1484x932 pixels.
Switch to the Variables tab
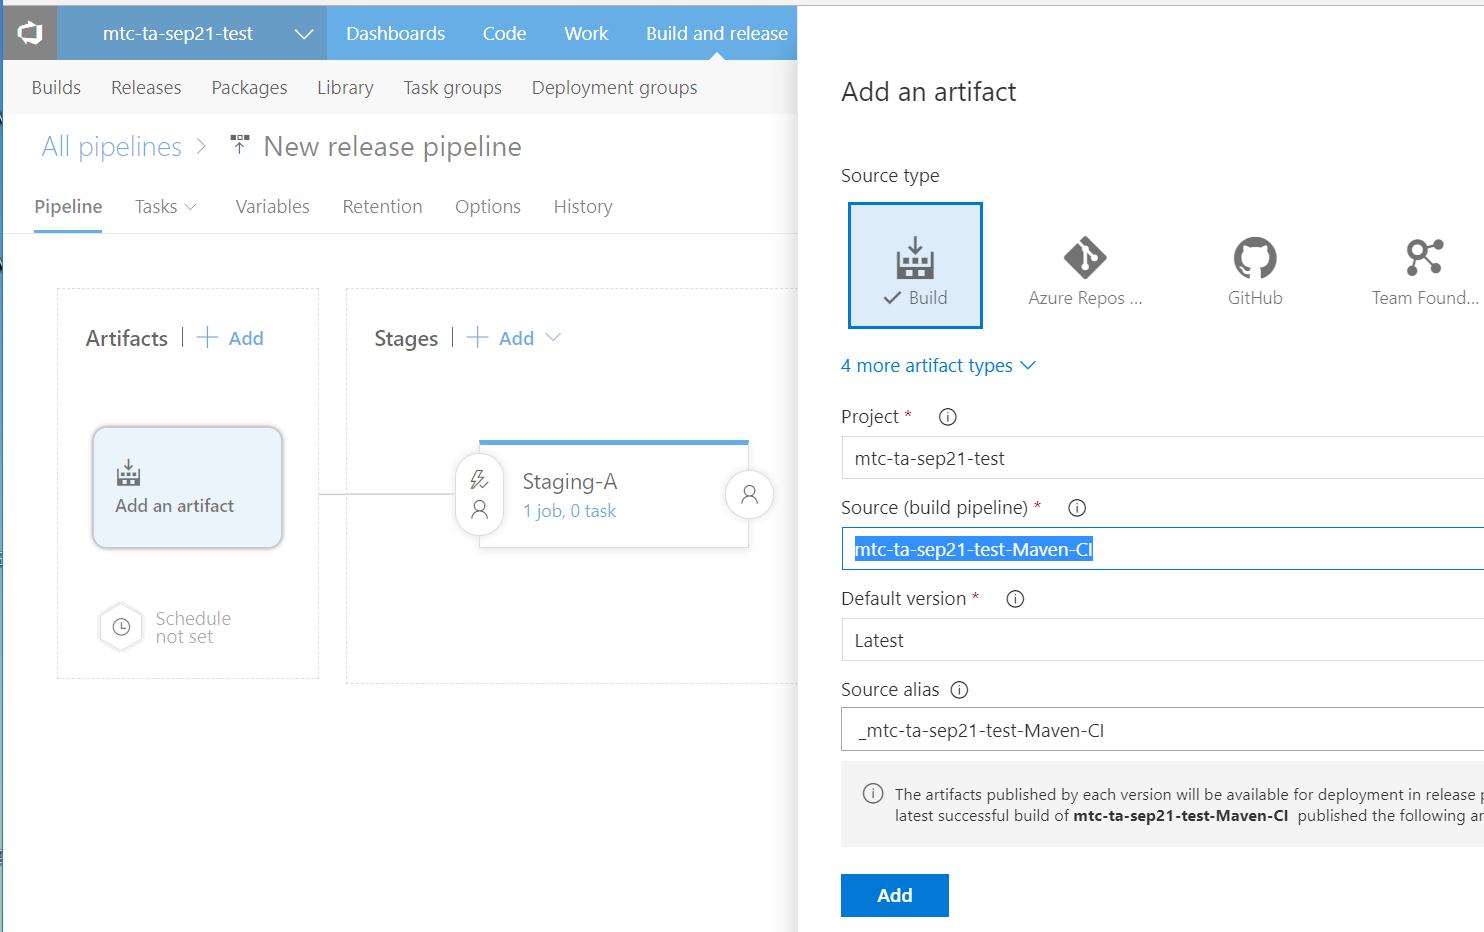(x=272, y=207)
